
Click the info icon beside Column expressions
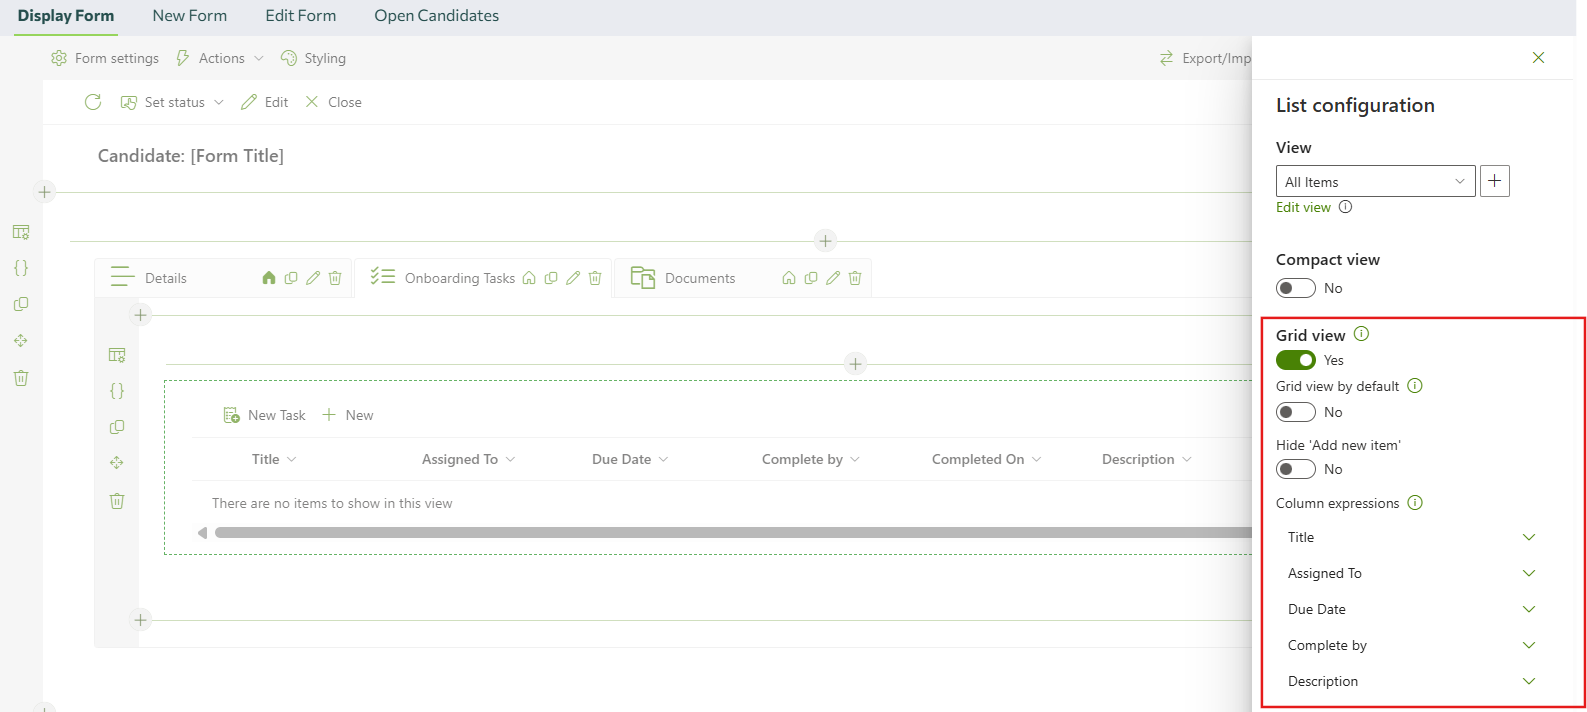click(1415, 503)
